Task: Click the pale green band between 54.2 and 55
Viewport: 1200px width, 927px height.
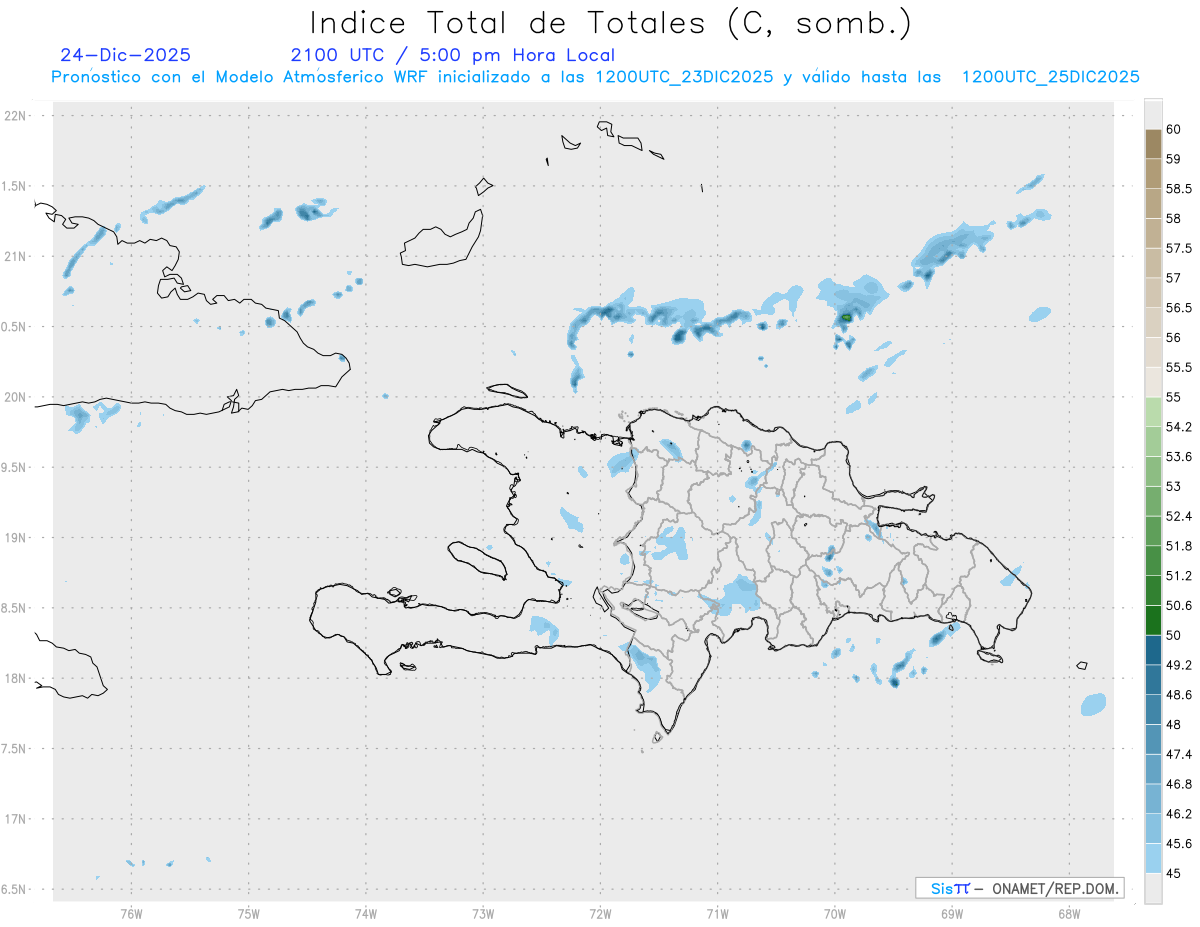Action: [1153, 411]
